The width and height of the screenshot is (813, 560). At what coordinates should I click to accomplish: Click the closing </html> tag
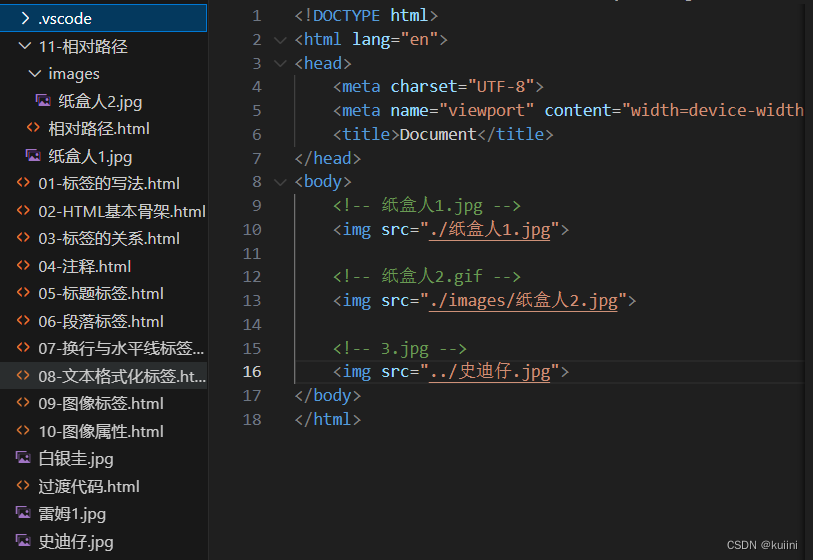click(328, 419)
